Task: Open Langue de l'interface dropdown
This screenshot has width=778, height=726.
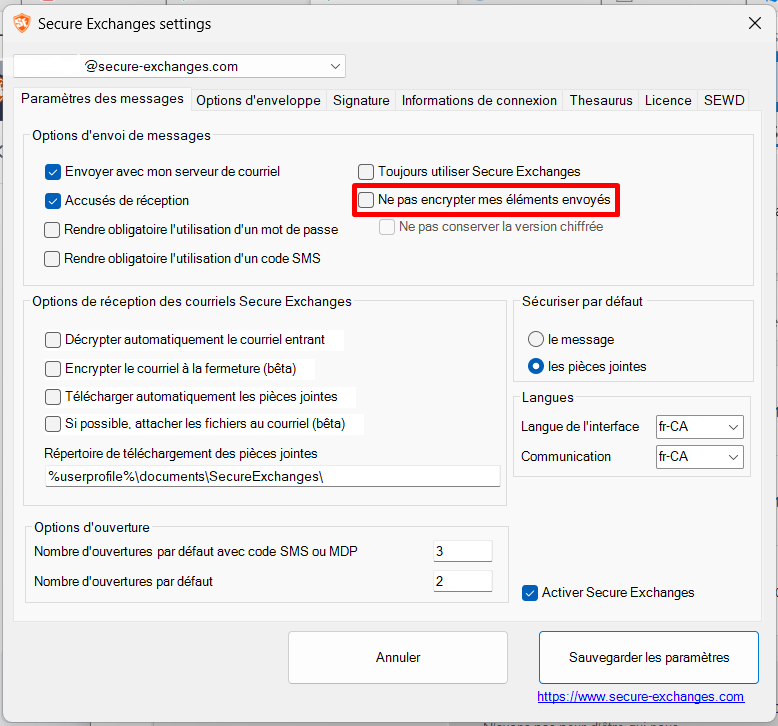Action: coord(700,427)
